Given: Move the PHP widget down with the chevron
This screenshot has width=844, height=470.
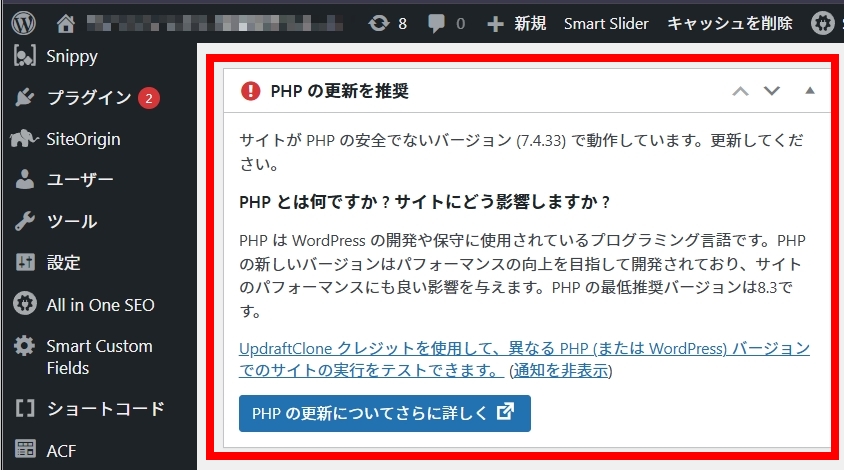Looking at the screenshot, I should point(772,91).
